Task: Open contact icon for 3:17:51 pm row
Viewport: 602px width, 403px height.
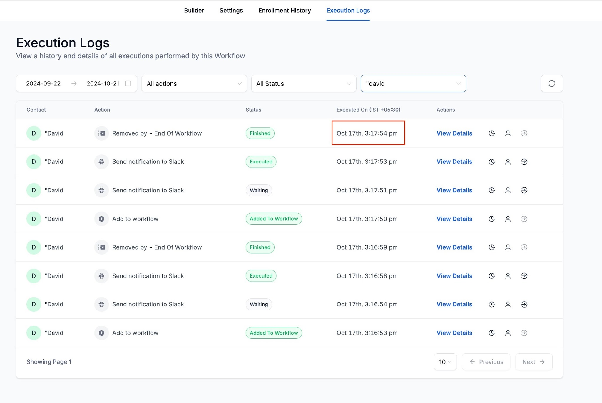Action: (508, 190)
